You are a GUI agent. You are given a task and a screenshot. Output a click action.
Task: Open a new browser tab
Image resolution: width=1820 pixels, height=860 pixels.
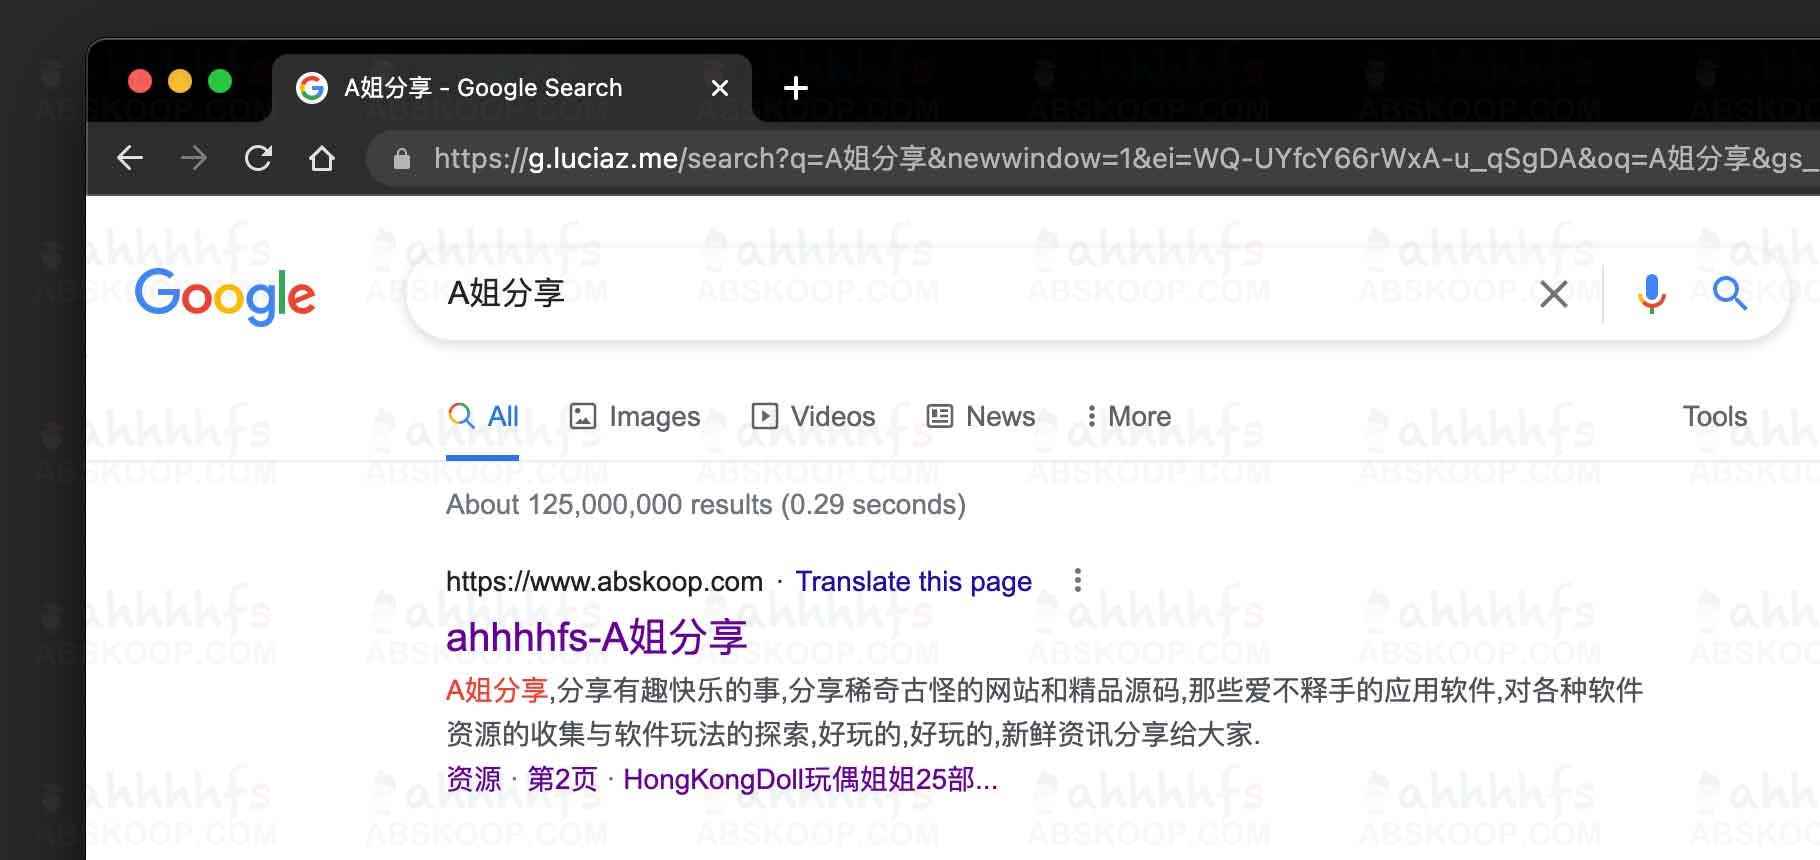795,88
